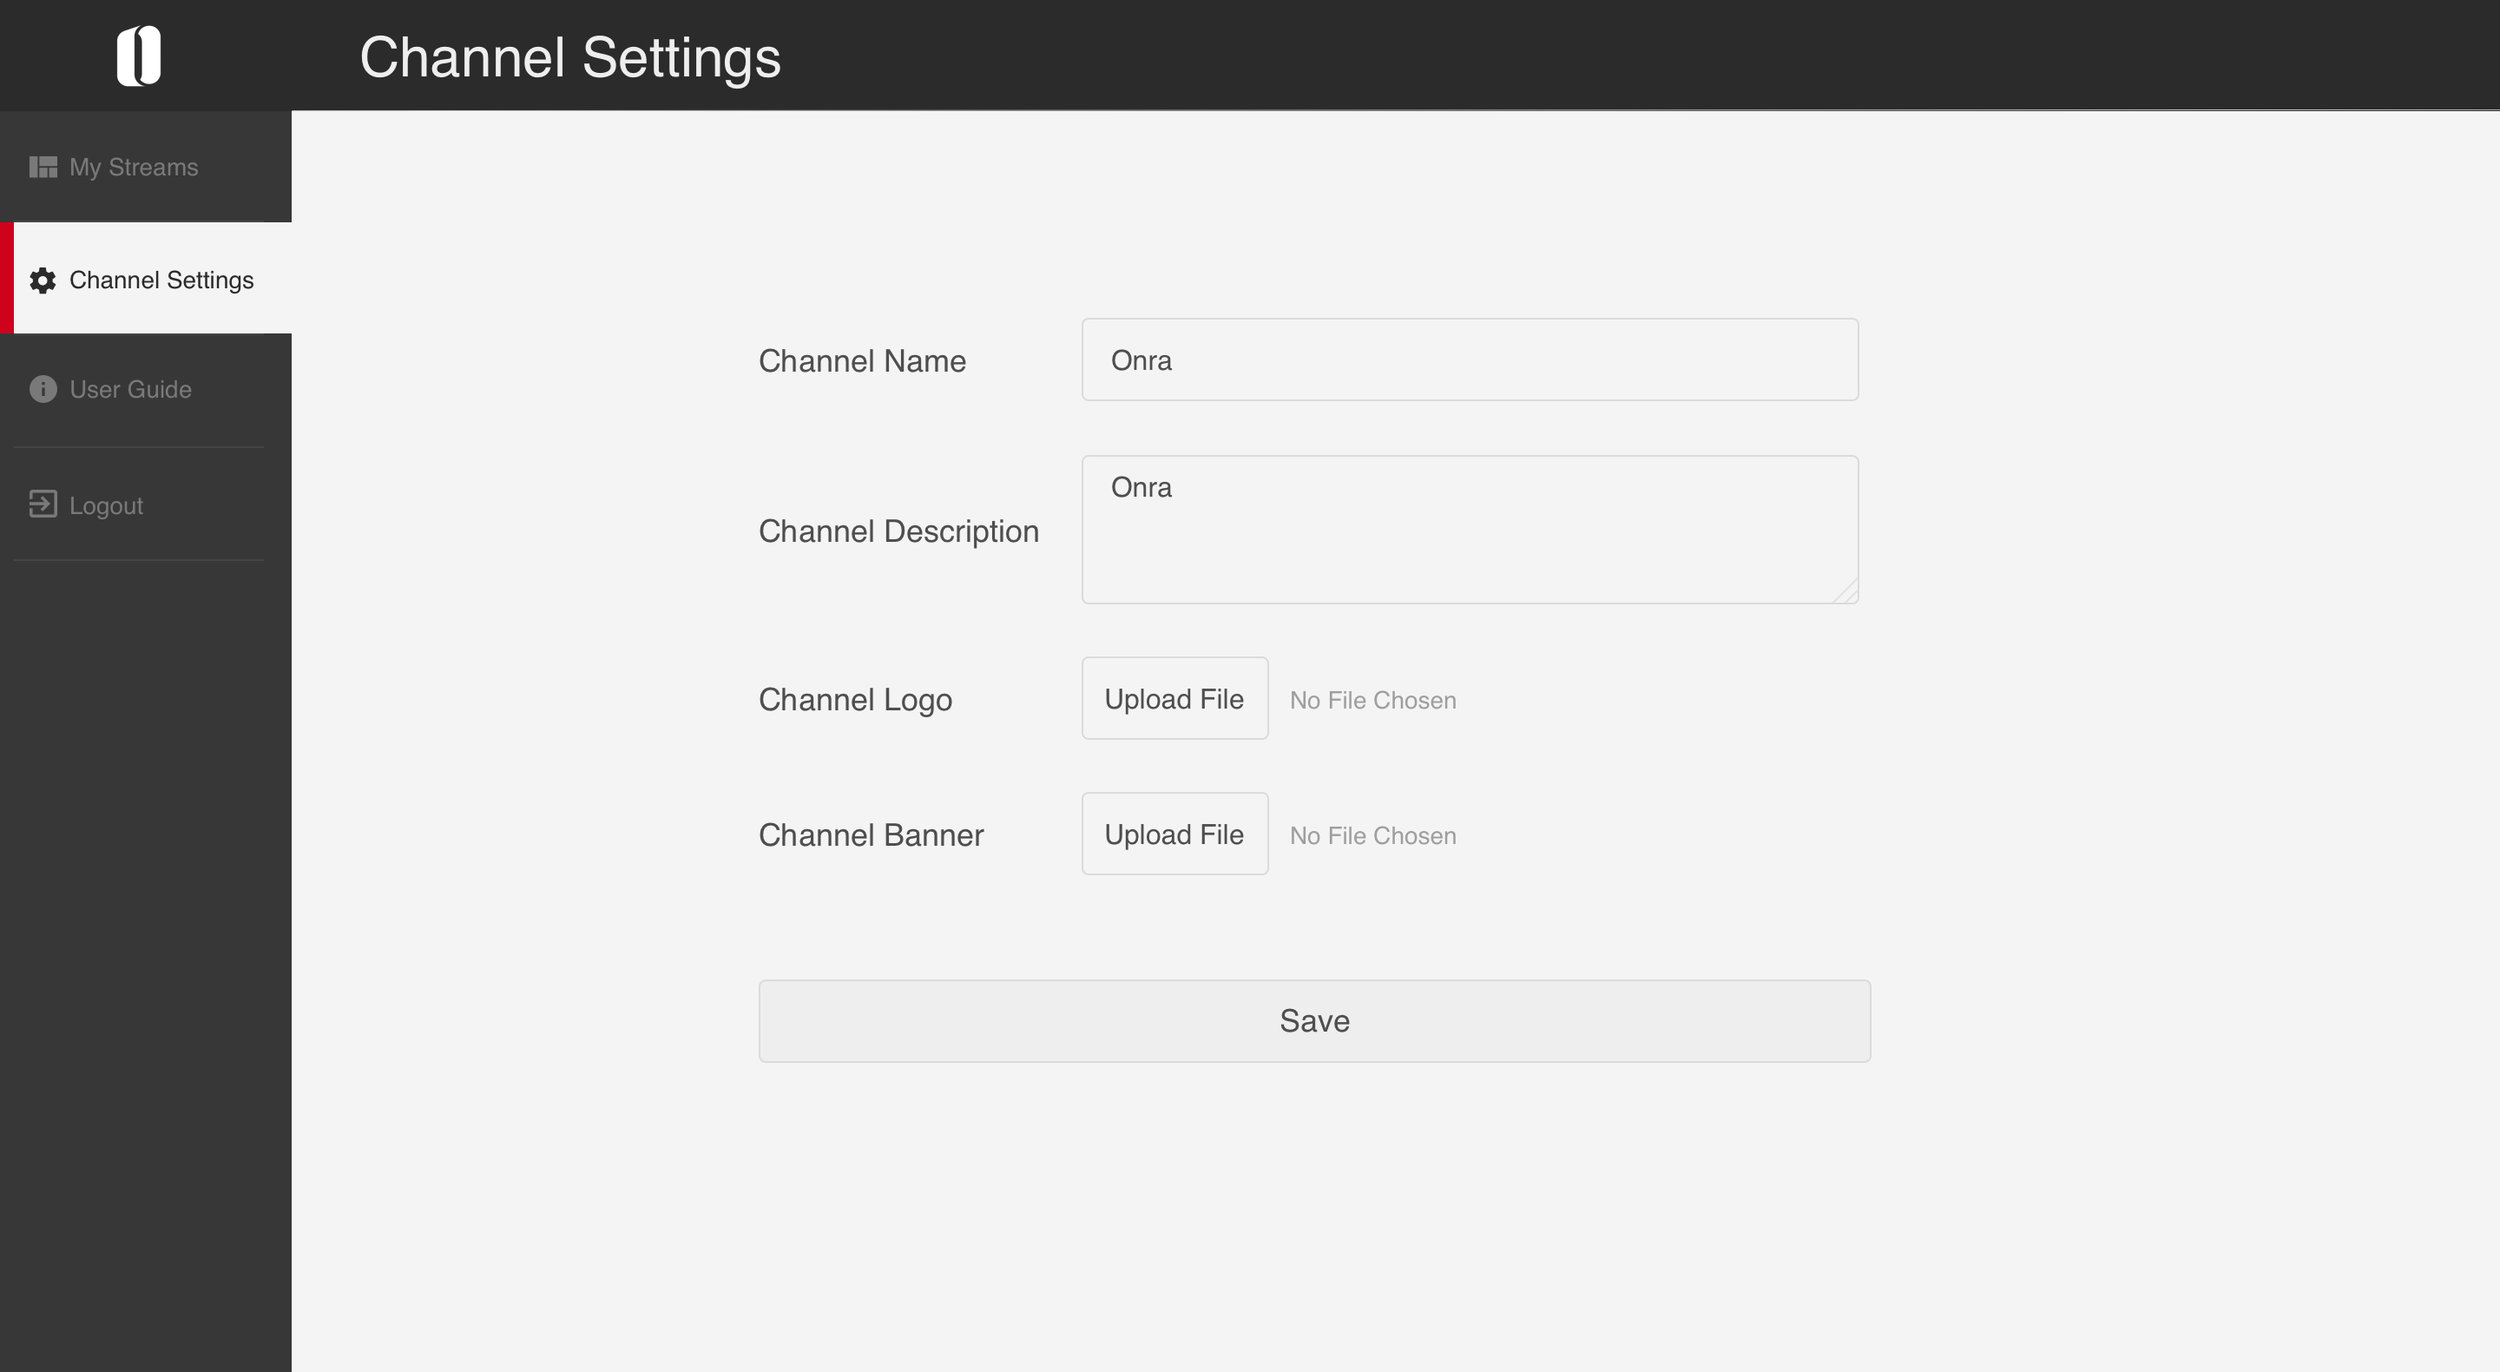Image resolution: width=2500 pixels, height=1372 pixels.
Task: Click inside the Channel Description textarea
Action: [1470, 530]
